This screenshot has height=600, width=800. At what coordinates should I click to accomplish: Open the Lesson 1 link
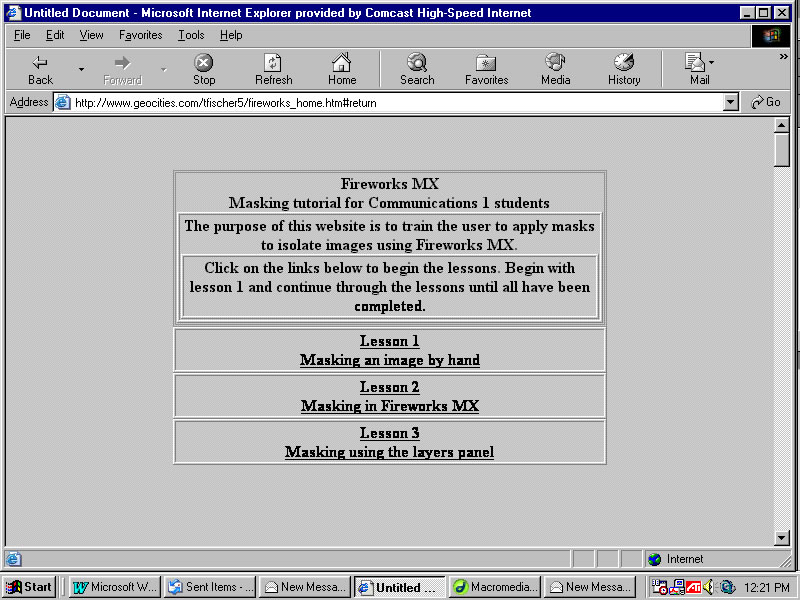click(x=389, y=341)
